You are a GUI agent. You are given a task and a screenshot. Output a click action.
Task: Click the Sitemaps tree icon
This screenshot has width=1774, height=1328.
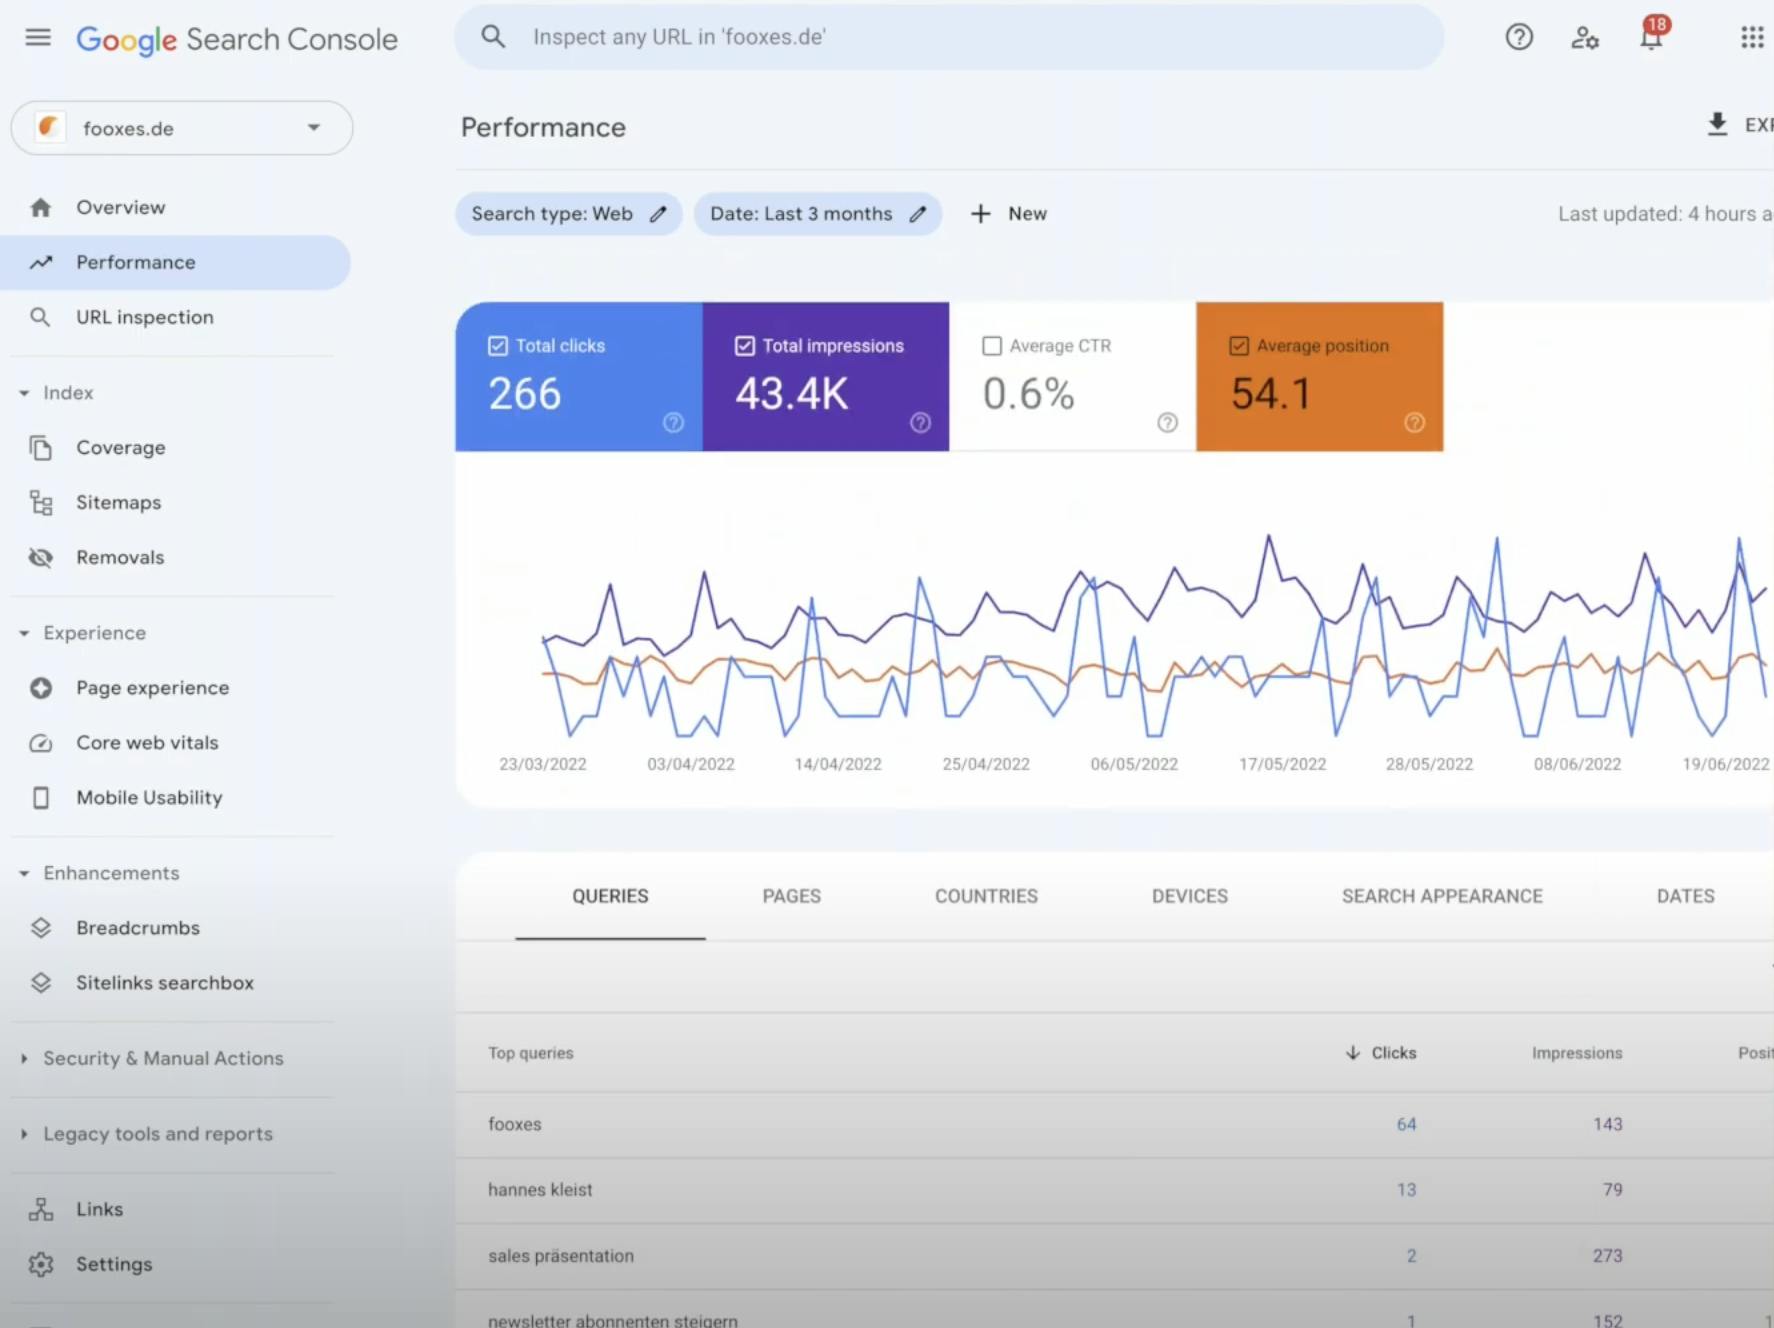[x=41, y=503]
